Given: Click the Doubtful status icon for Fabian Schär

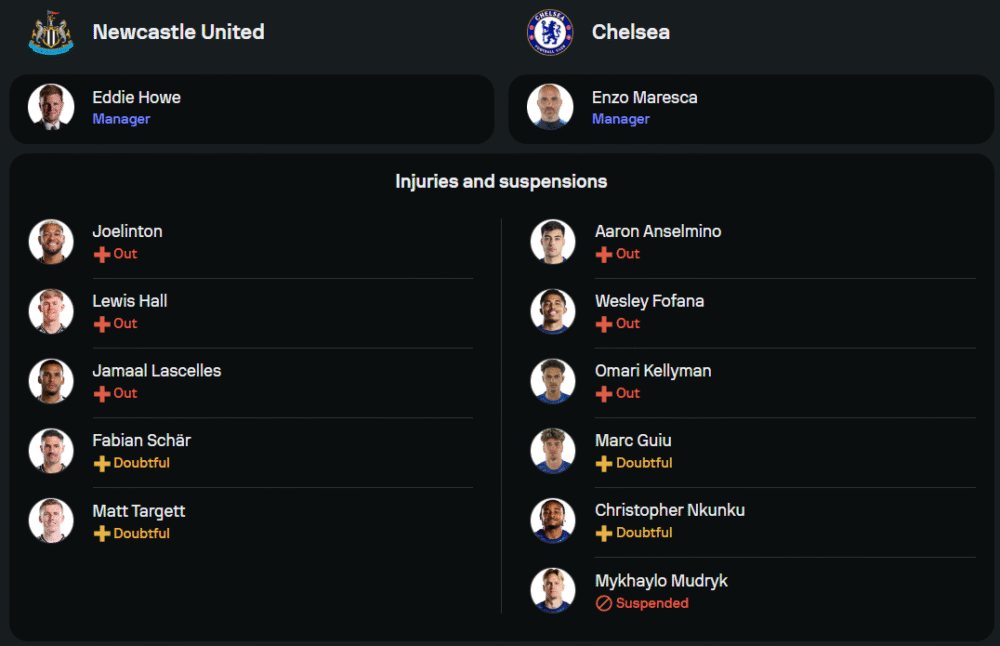Looking at the screenshot, I should (101, 464).
